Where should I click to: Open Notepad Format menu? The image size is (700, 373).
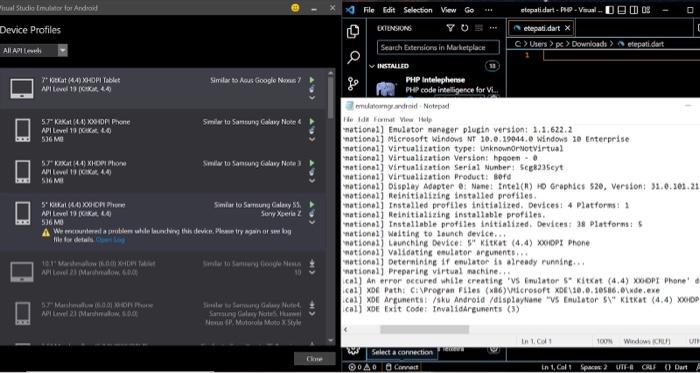[384, 120]
